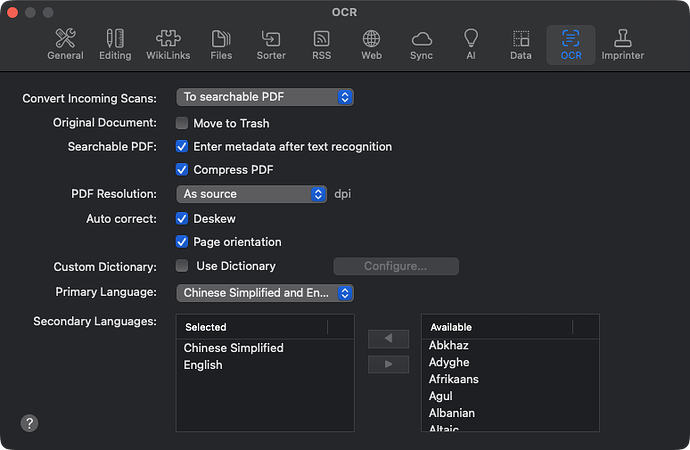Uncheck Compress PDF option

point(182,170)
